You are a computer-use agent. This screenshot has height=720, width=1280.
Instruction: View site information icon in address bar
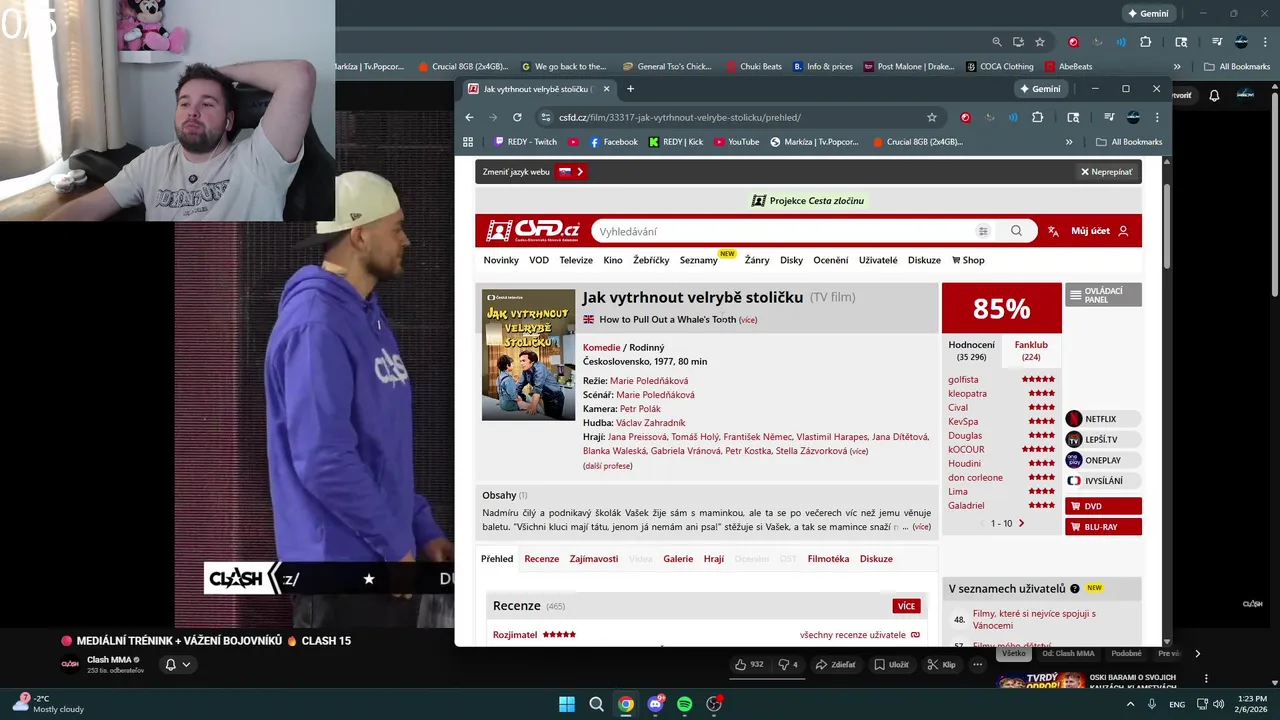(545, 117)
